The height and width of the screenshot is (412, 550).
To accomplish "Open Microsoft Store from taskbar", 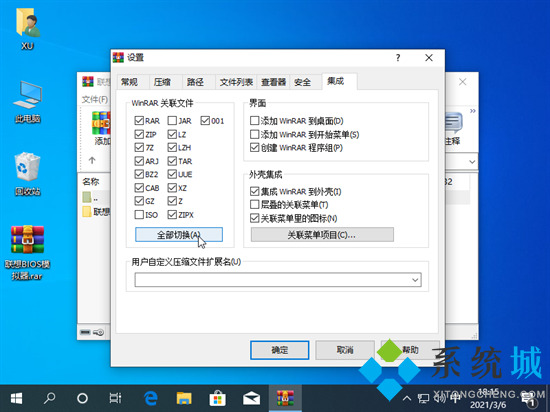I will tap(217, 398).
